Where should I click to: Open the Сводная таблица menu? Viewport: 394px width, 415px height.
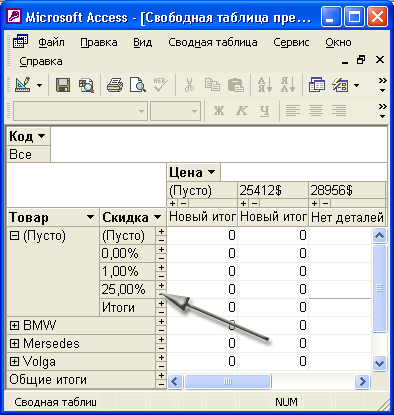(x=213, y=43)
